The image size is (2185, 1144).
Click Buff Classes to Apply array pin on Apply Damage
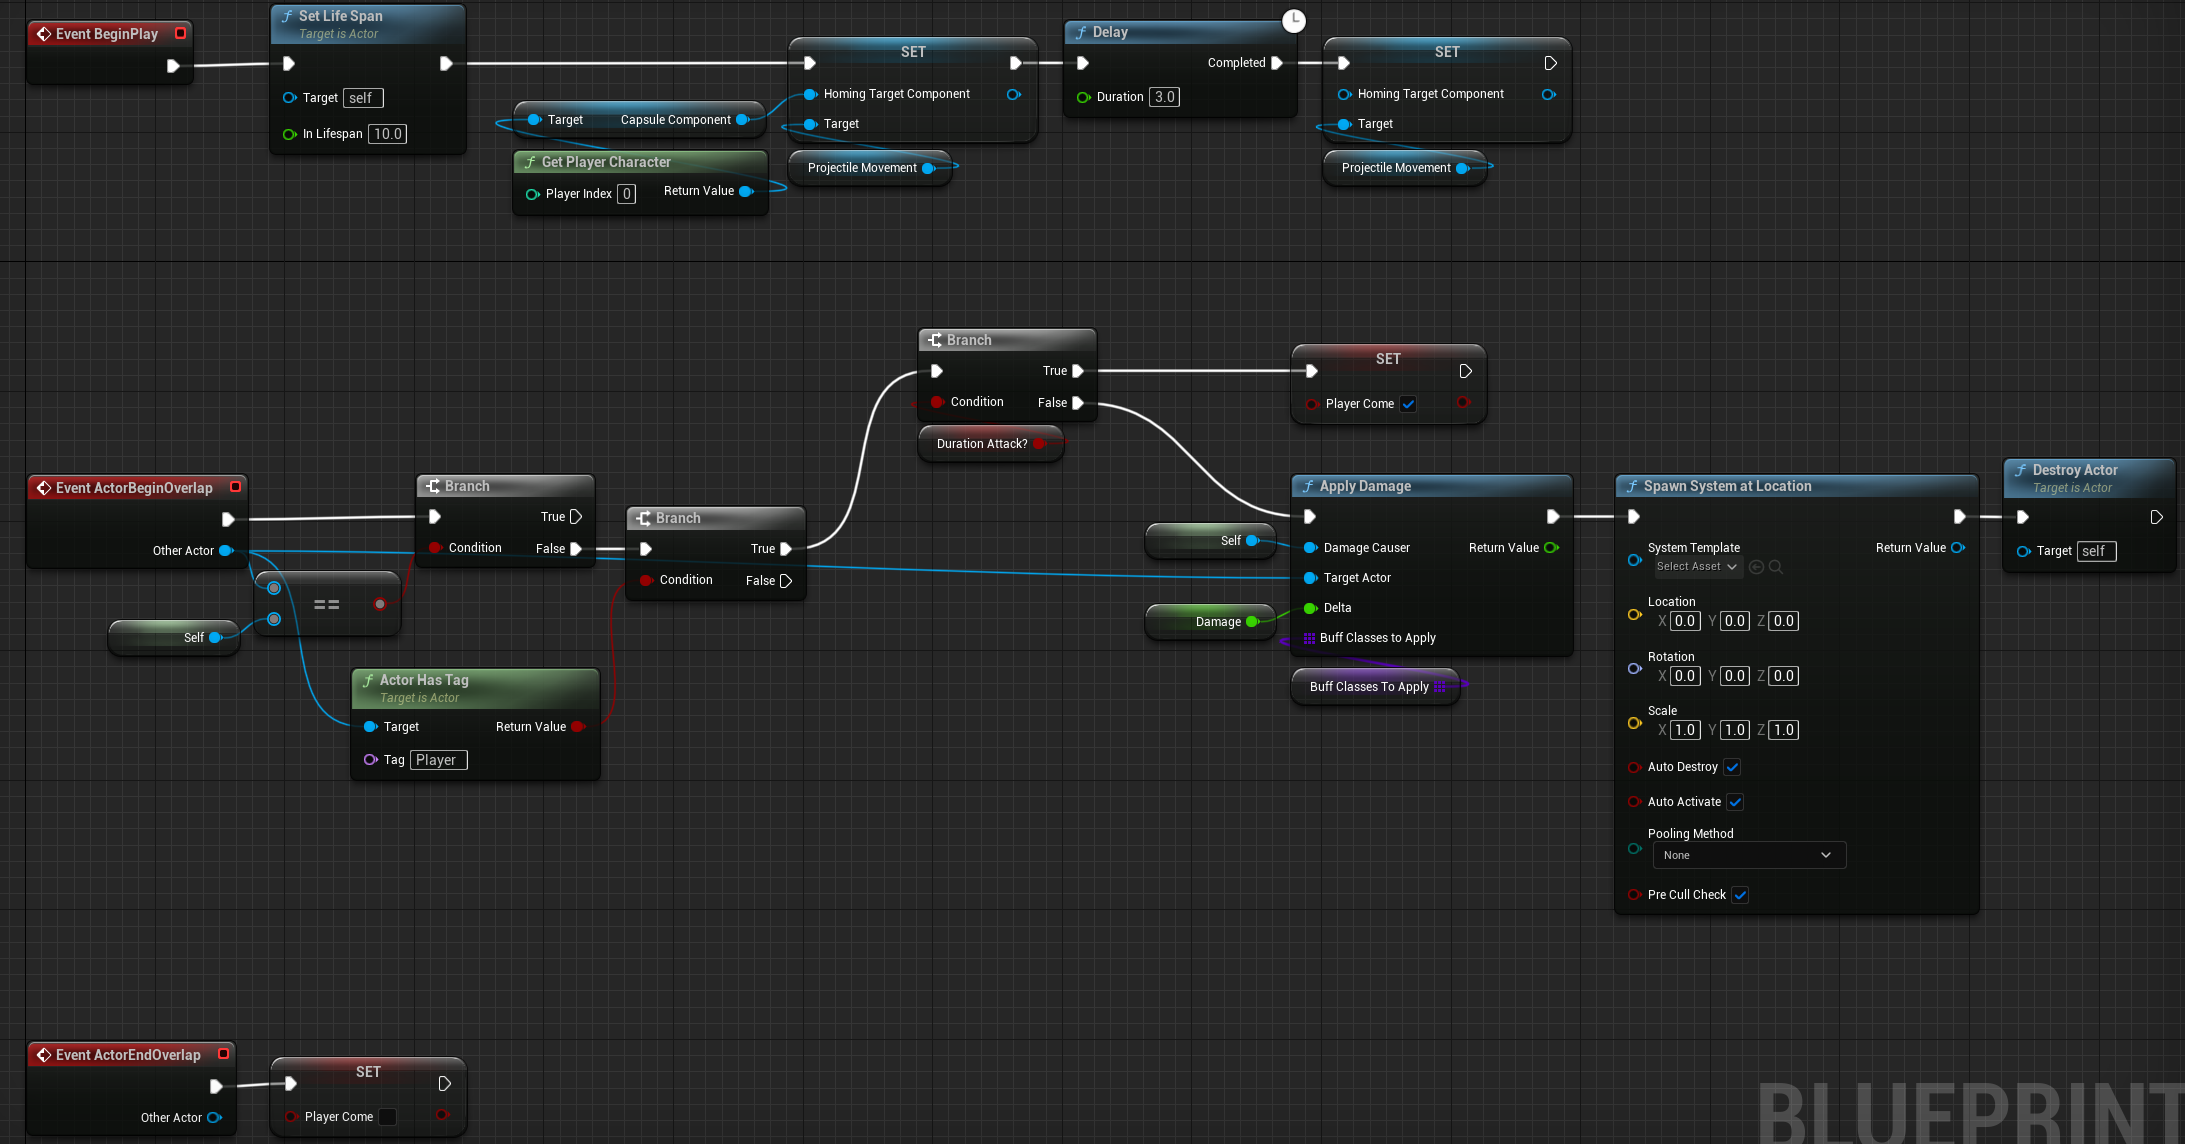(1309, 638)
